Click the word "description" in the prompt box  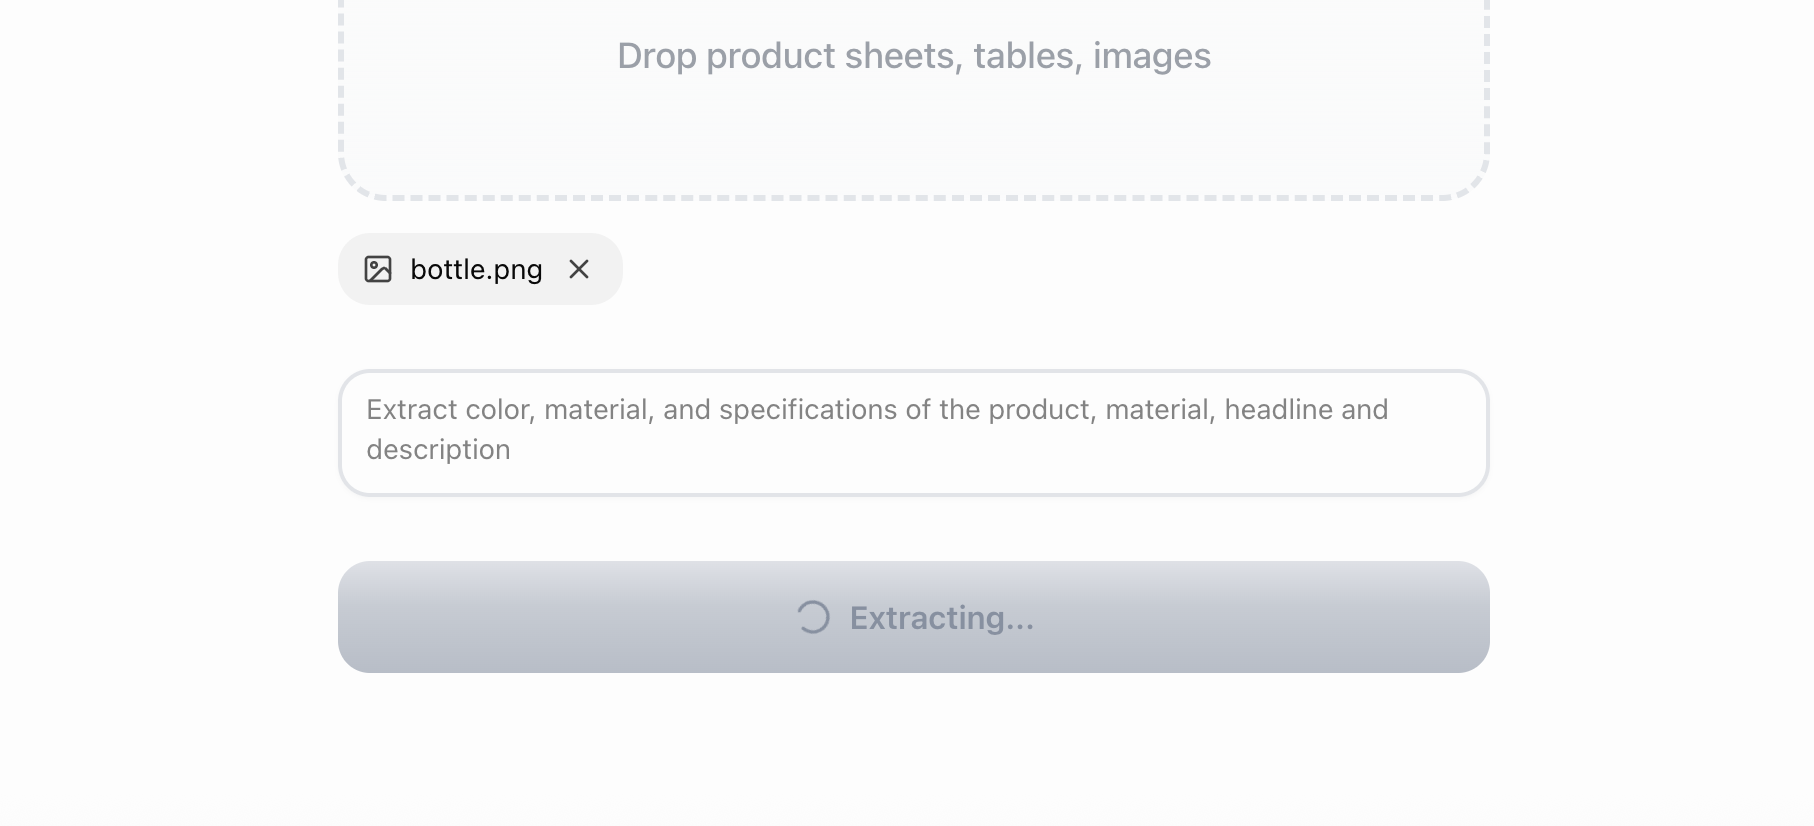coord(438,450)
